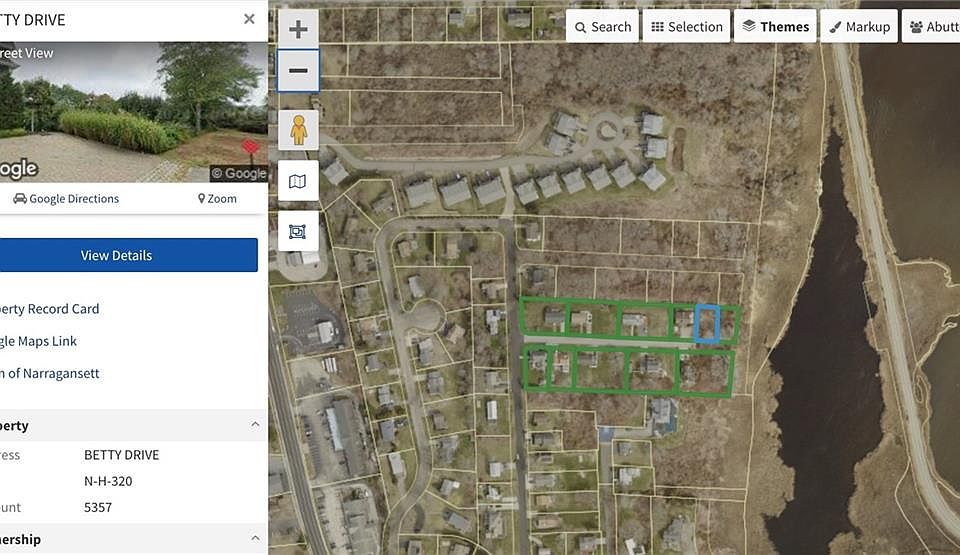Activate the yellow Street View pegman

[298, 130]
